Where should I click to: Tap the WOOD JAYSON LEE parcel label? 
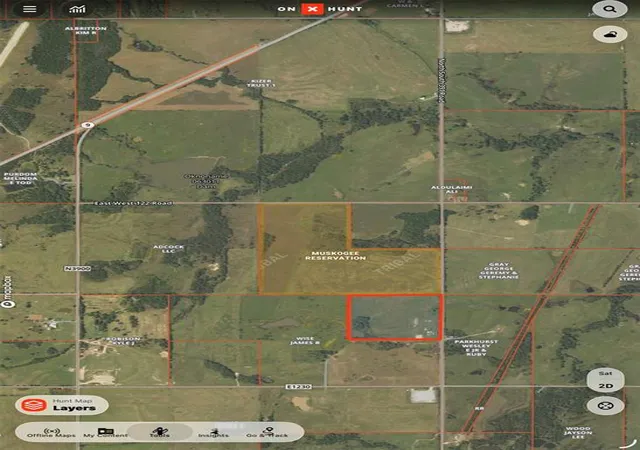578,433
